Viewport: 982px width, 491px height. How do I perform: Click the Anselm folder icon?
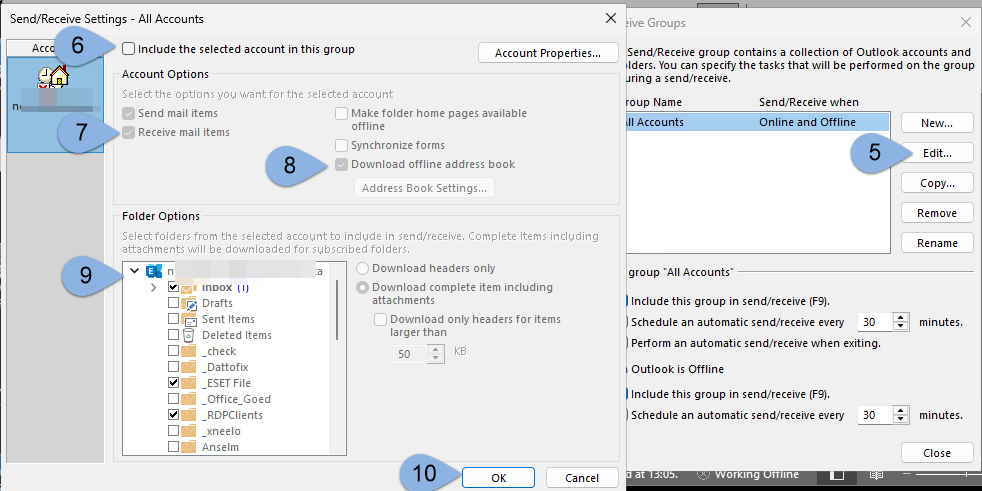point(189,447)
